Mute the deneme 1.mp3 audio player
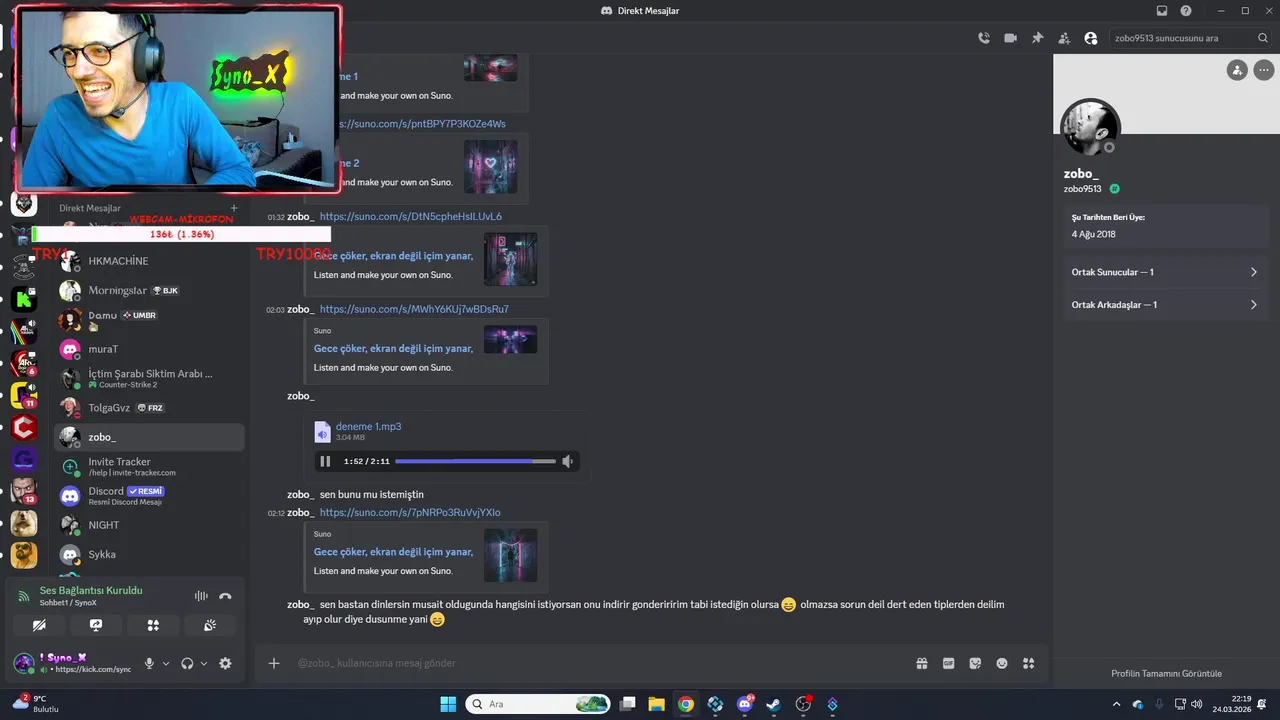 tap(567, 461)
